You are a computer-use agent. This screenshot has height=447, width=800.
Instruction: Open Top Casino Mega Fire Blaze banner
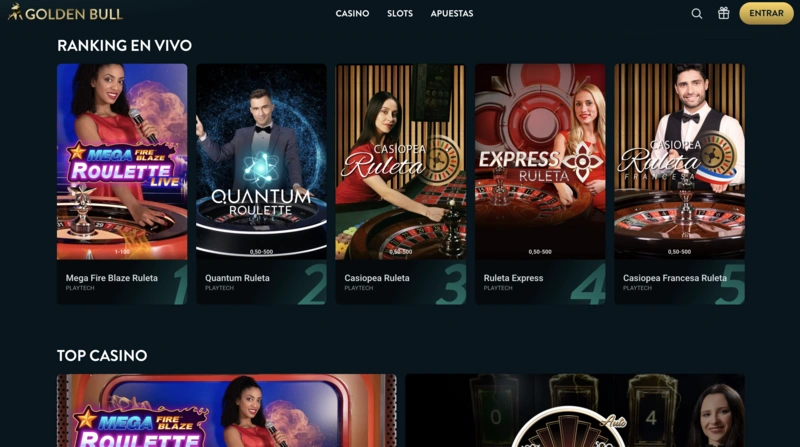pyautogui.click(x=227, y=411)
